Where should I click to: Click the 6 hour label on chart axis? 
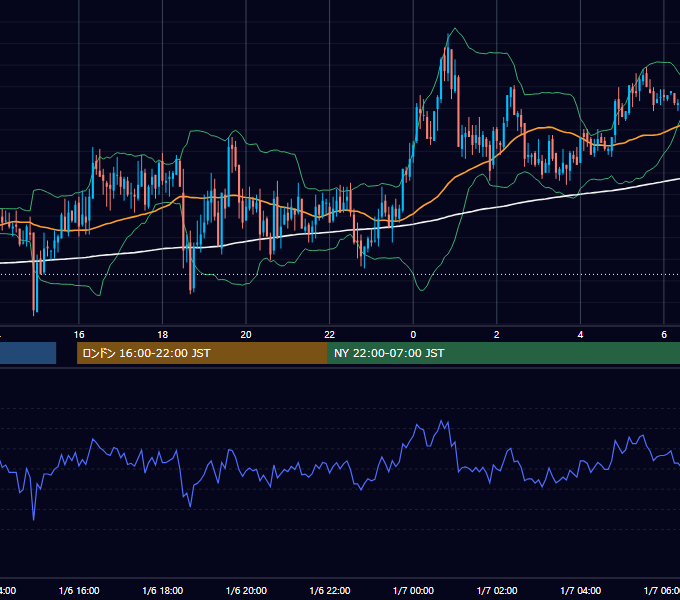pos(664,335)
